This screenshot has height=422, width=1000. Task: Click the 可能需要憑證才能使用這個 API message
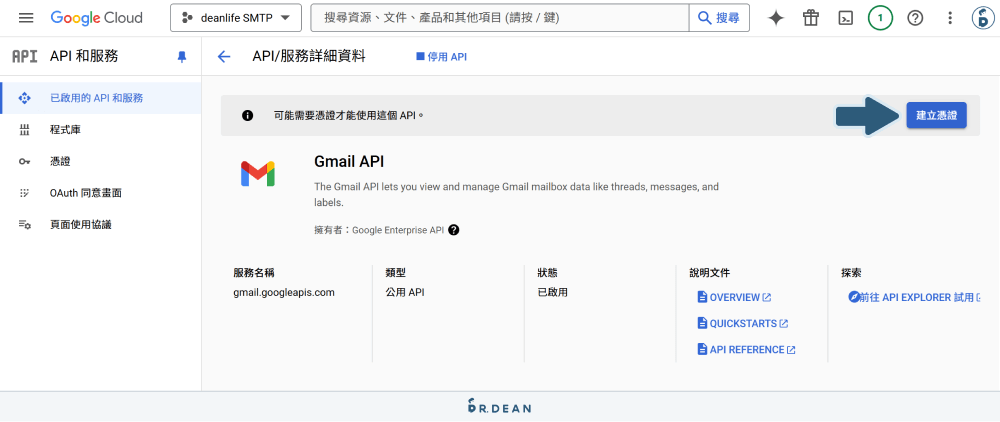tap(348, 115)
